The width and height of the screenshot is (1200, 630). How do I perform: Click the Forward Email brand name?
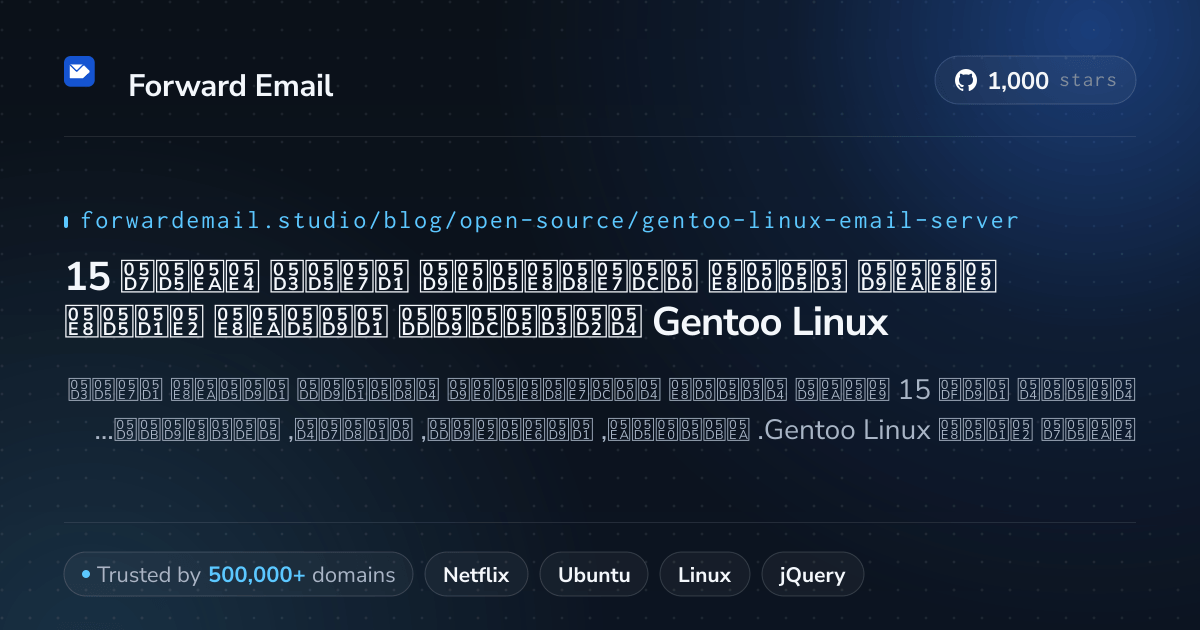(x=231, y=86)
